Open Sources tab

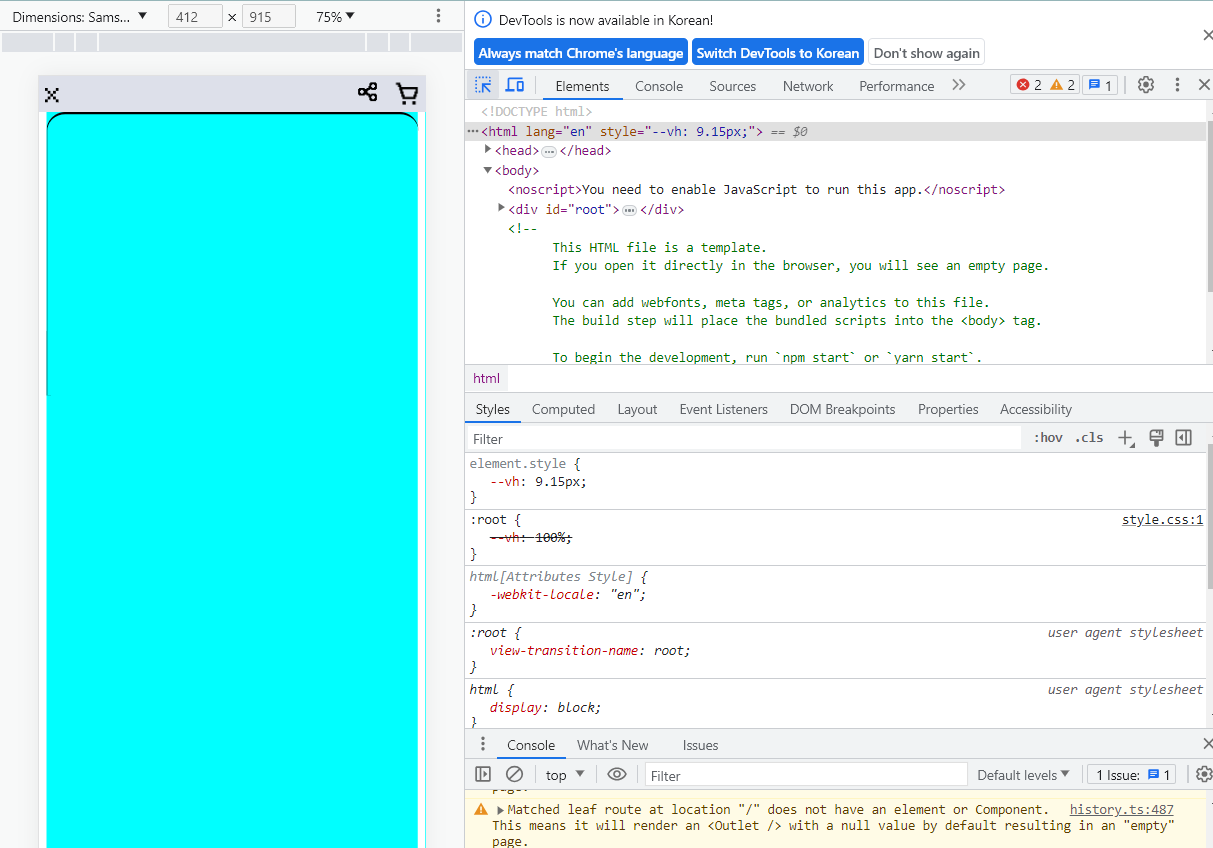733,86
